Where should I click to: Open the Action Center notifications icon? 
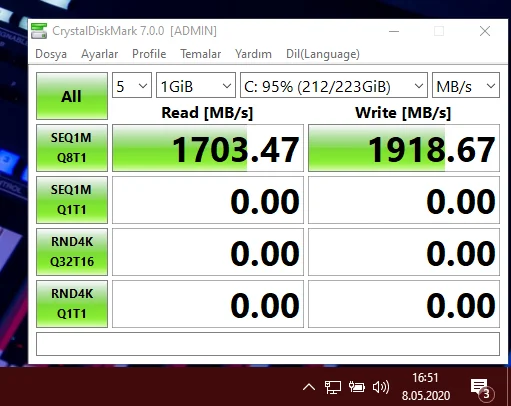[482, 389]
